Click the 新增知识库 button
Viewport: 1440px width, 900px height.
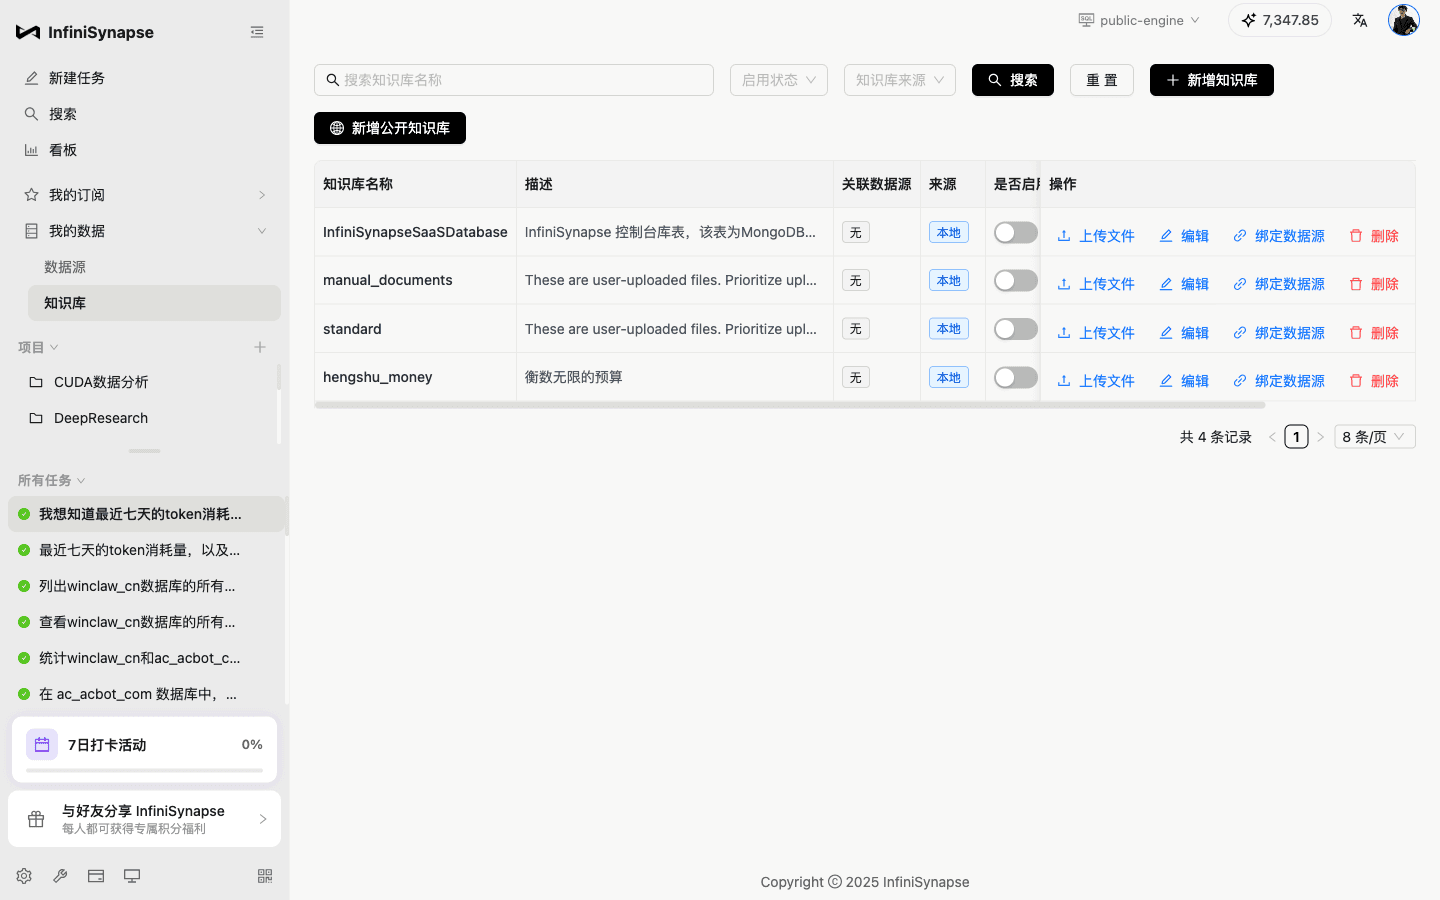[1211, 80]
